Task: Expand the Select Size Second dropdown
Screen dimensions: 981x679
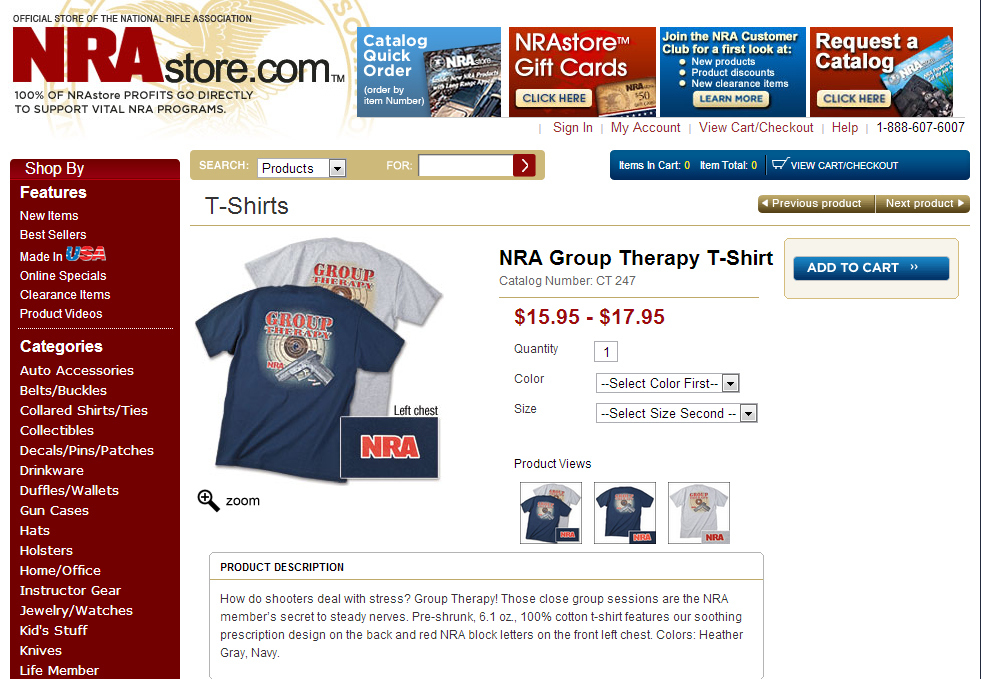Action: click(676, 413)
